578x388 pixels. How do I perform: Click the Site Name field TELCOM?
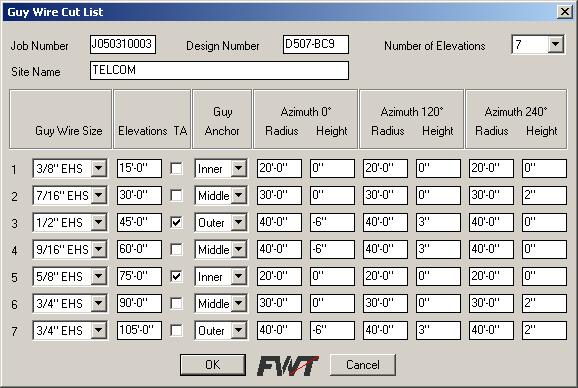pyautogui.click(x=219, y=70)
